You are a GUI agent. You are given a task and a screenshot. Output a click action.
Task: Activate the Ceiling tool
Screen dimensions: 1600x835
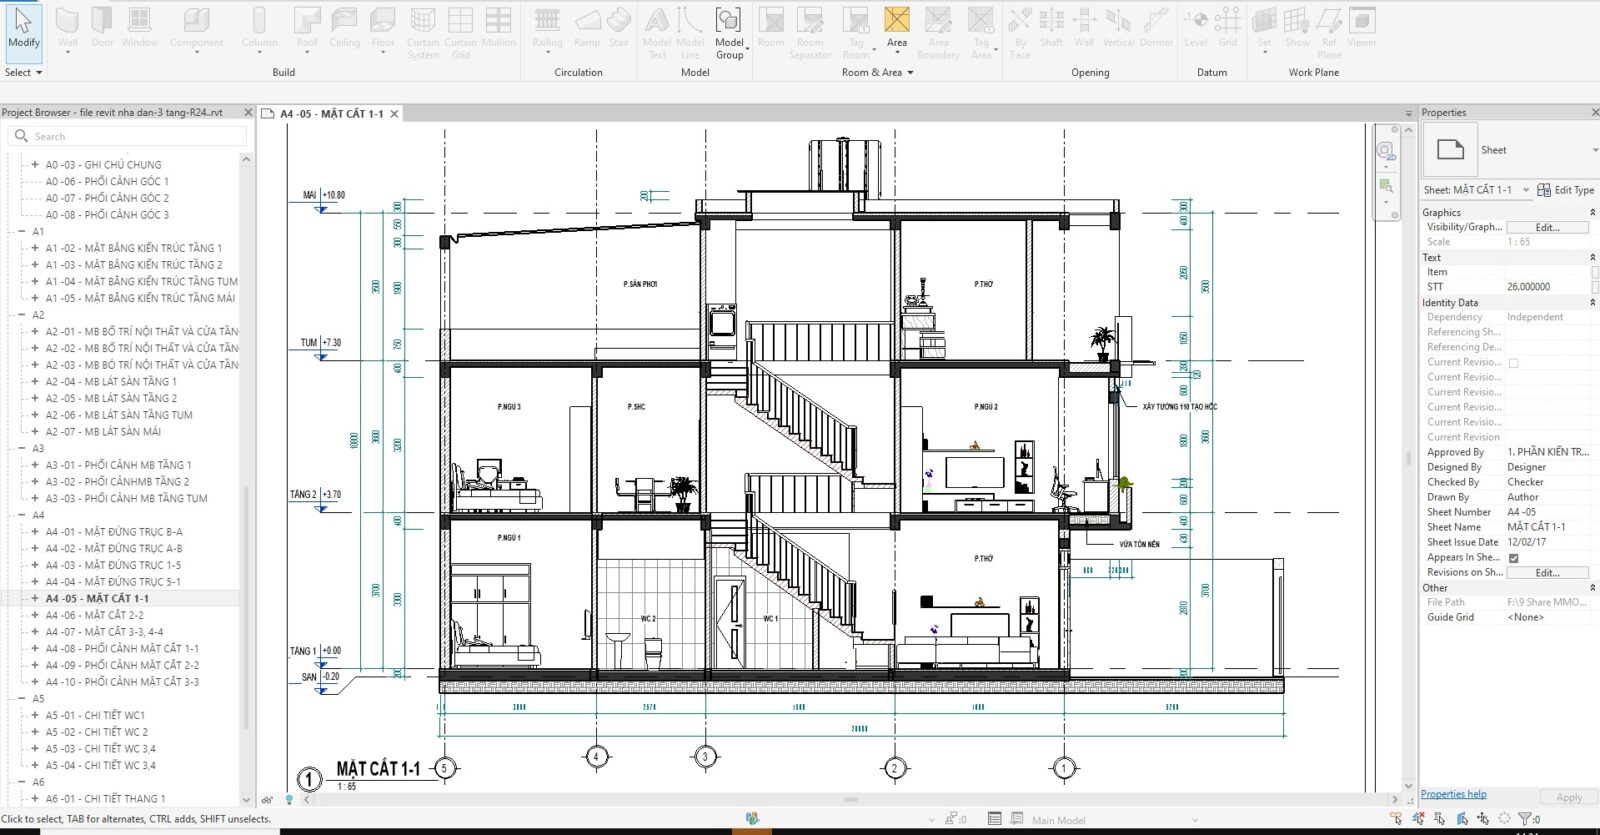click(x=344, y=28)
